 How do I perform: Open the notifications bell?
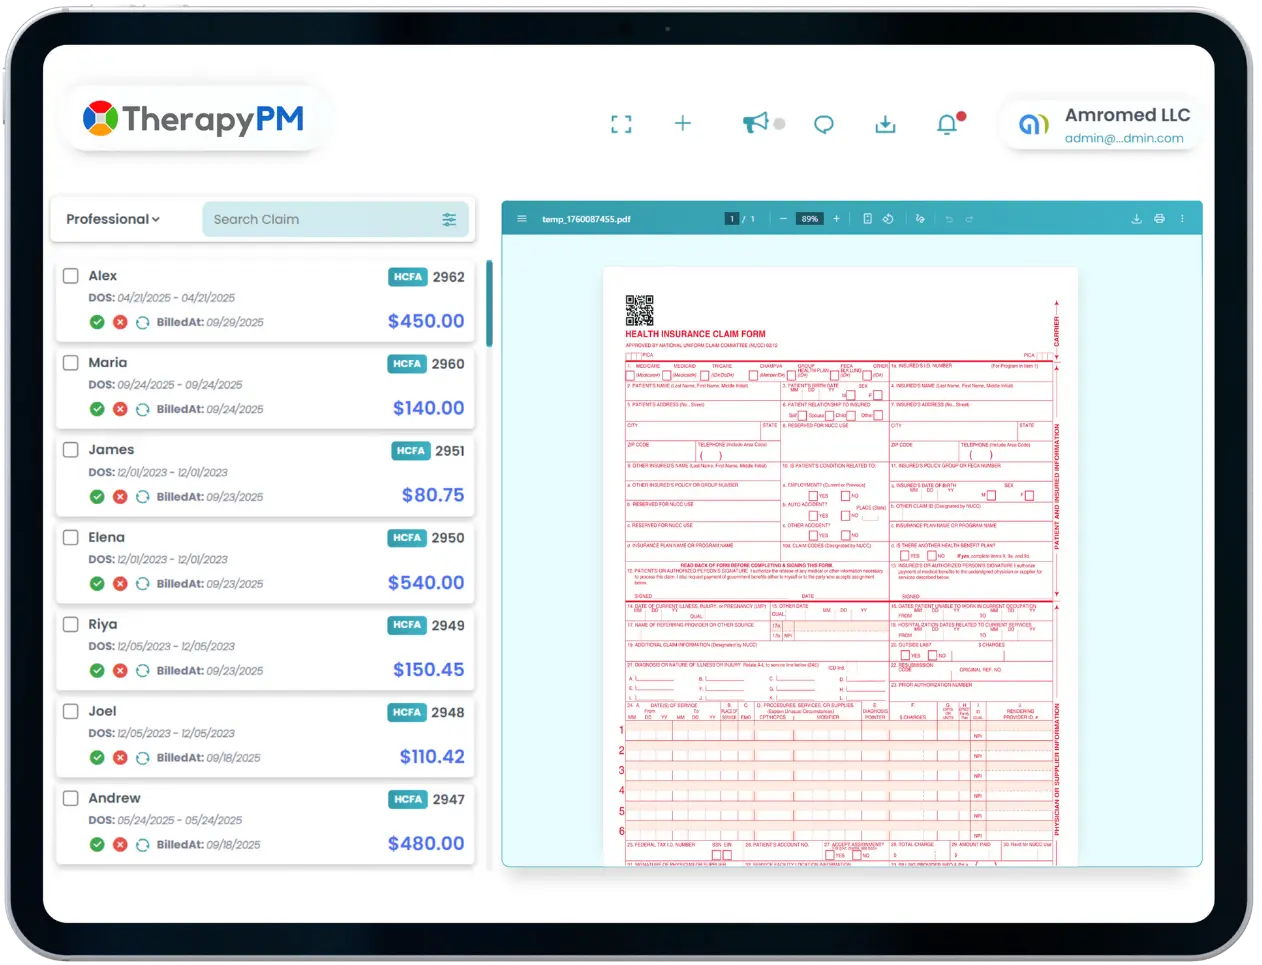click(x=946, y=123)
